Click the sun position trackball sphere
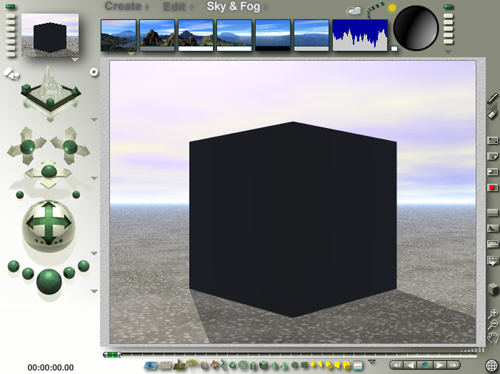500x374 pixels. click(x=416, y=28)
